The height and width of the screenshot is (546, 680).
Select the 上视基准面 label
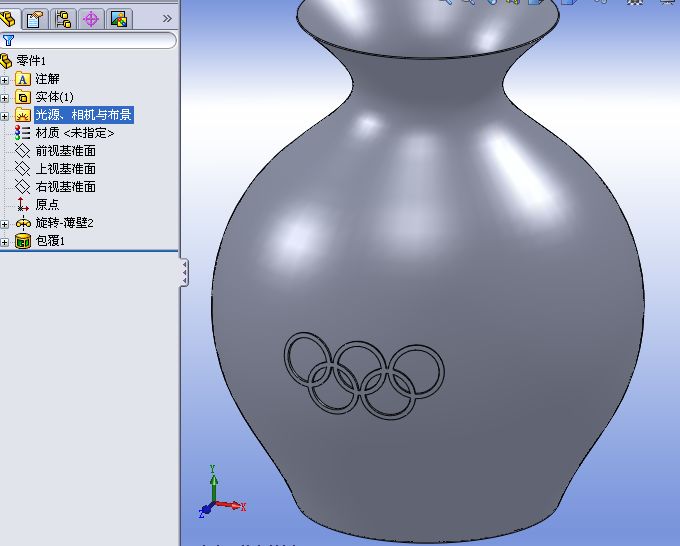[x=65, y=169]
